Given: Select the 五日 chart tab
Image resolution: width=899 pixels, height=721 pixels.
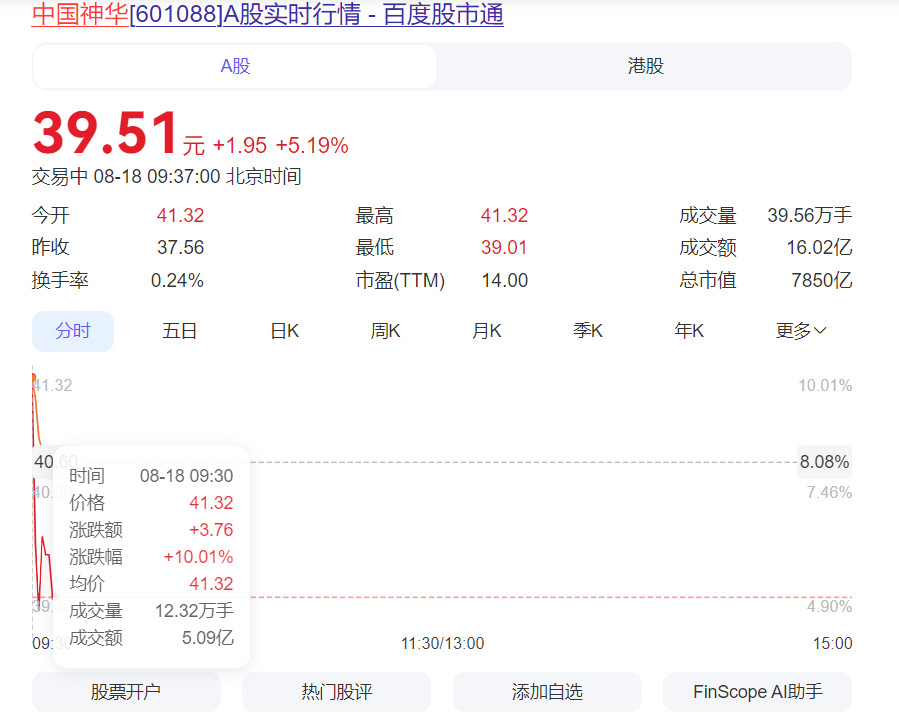Looking at the screenshot, I should point(179,331).
